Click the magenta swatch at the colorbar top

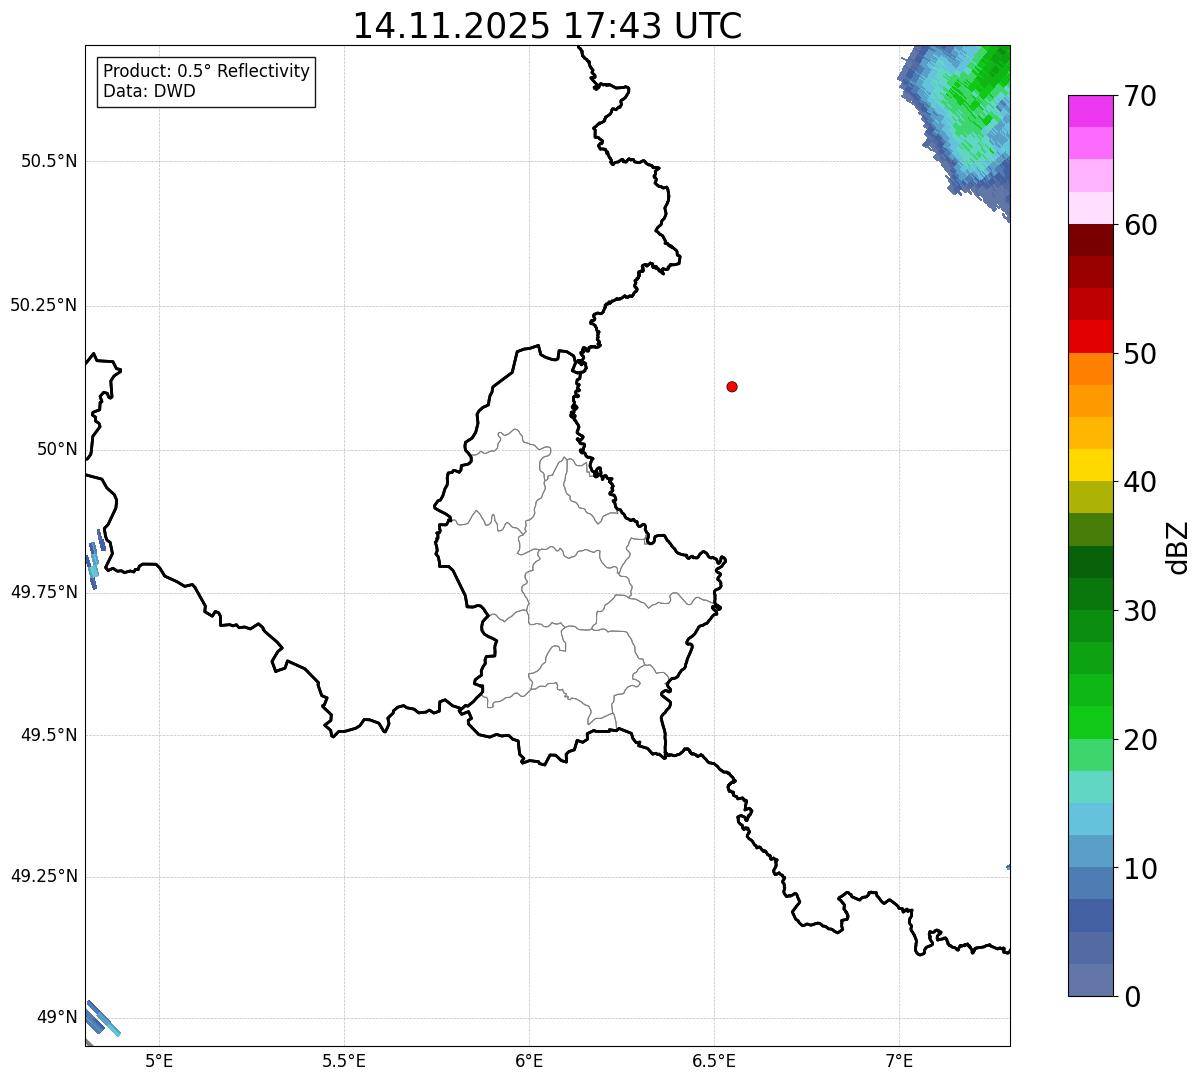[1091, 111]
